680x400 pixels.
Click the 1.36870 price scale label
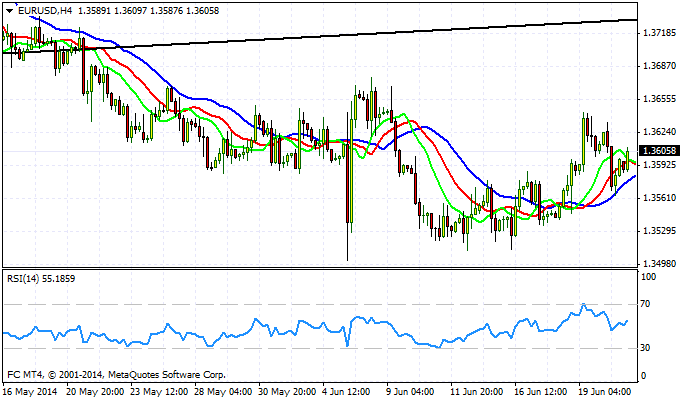click(660, 66)
